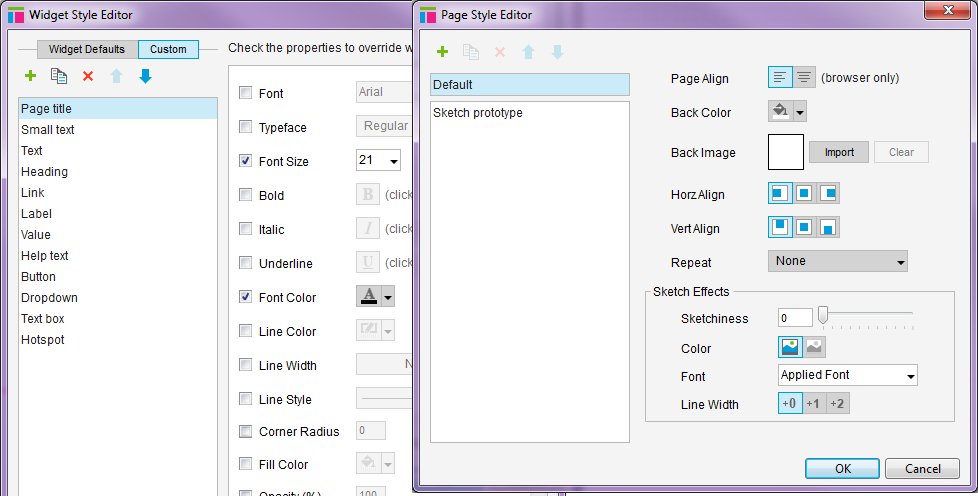Enable the Font override checkbox
The image size is (978, 496).
point(246,92)
